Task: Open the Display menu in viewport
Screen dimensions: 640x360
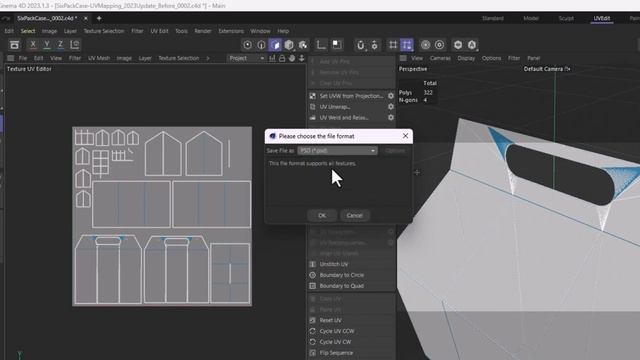Action: (466, 58)
